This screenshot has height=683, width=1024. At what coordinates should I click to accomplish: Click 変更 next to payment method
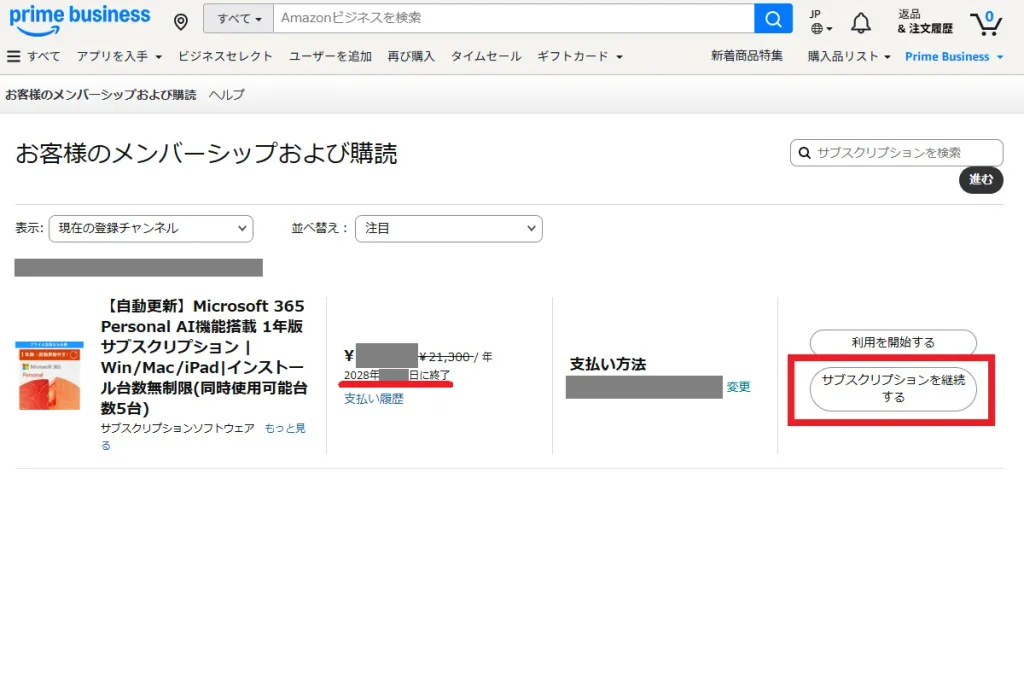pos(739,387)
